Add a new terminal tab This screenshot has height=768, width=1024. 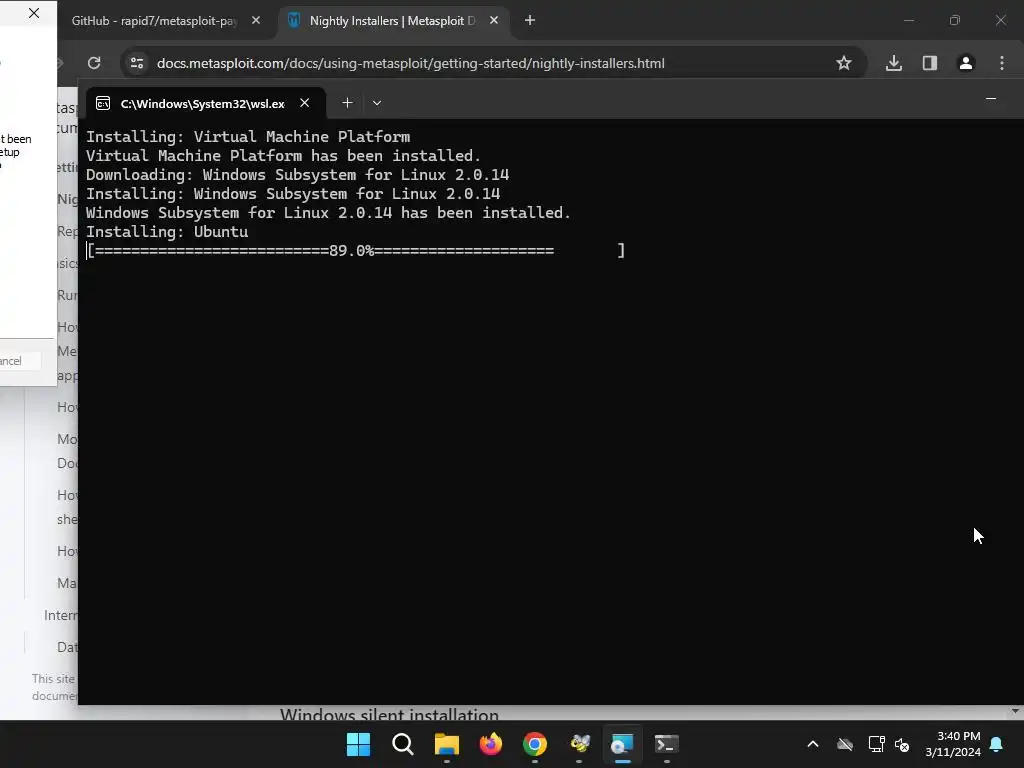click(x=347, y=103)
